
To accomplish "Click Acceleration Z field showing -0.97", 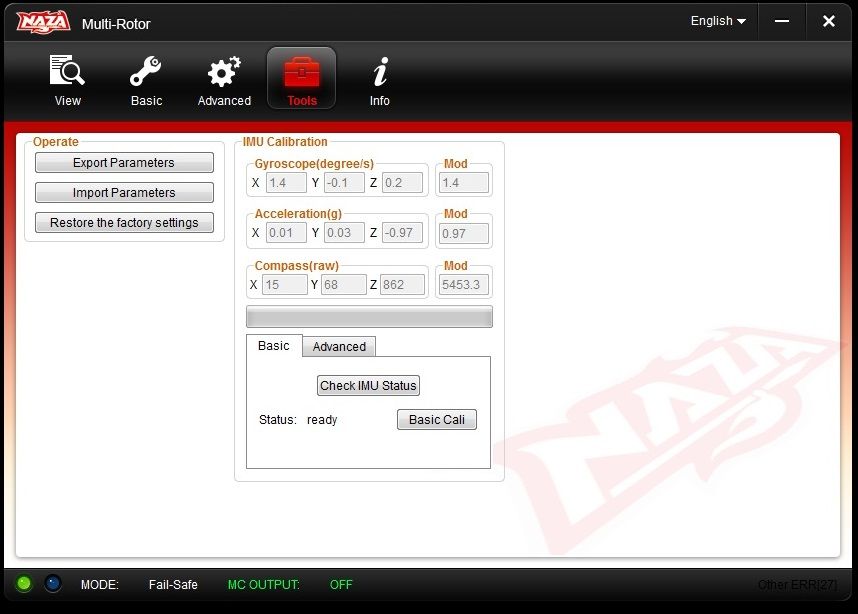I will [x=402, y=233].
